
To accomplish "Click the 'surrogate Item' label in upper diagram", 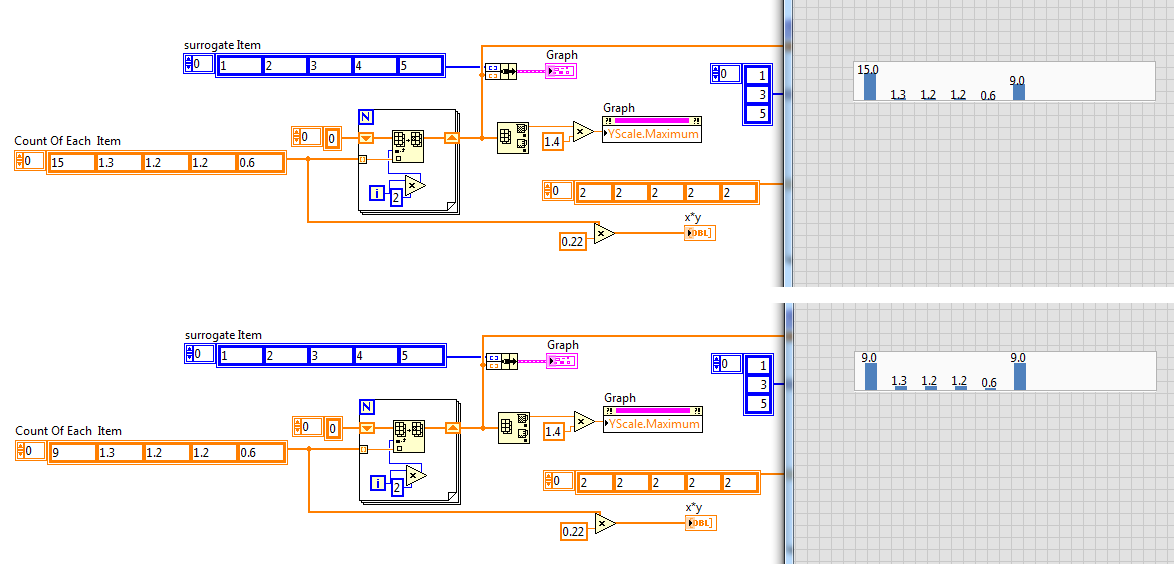I will (x=222, y=45).
